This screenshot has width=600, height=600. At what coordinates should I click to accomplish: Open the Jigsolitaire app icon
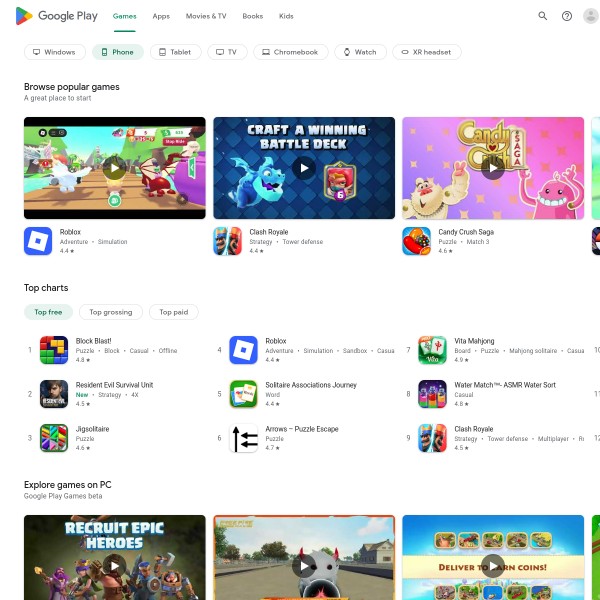[54, 438]
